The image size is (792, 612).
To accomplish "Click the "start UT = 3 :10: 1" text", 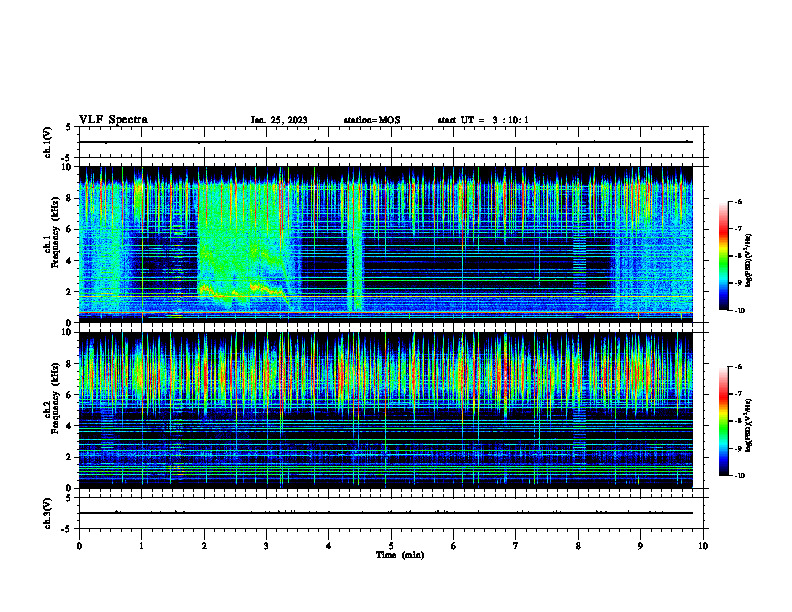I will [x=483, y=120].
